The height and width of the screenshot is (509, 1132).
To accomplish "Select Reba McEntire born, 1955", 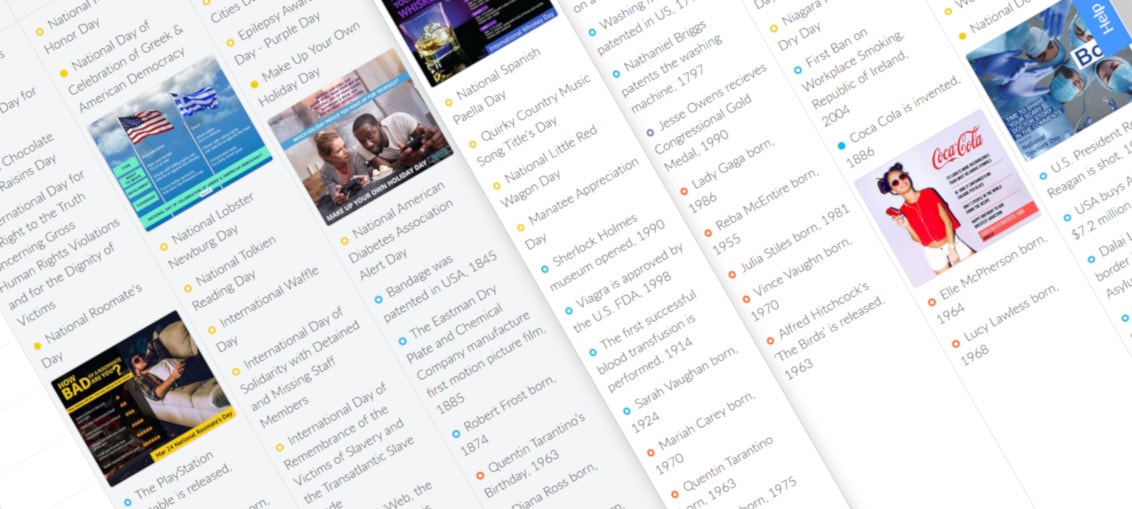I will point(761,211).
